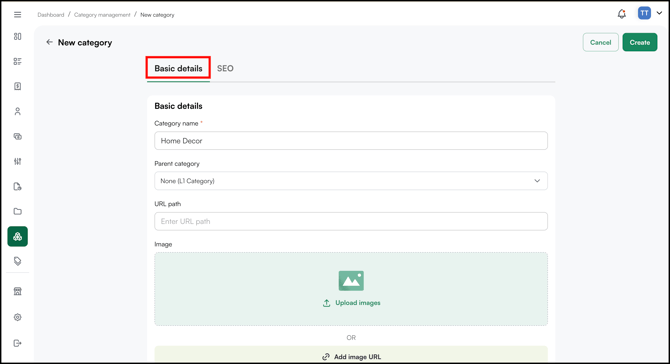Switch to the Basic details tab
Screen dimensions: 670x364
point(178,68)
